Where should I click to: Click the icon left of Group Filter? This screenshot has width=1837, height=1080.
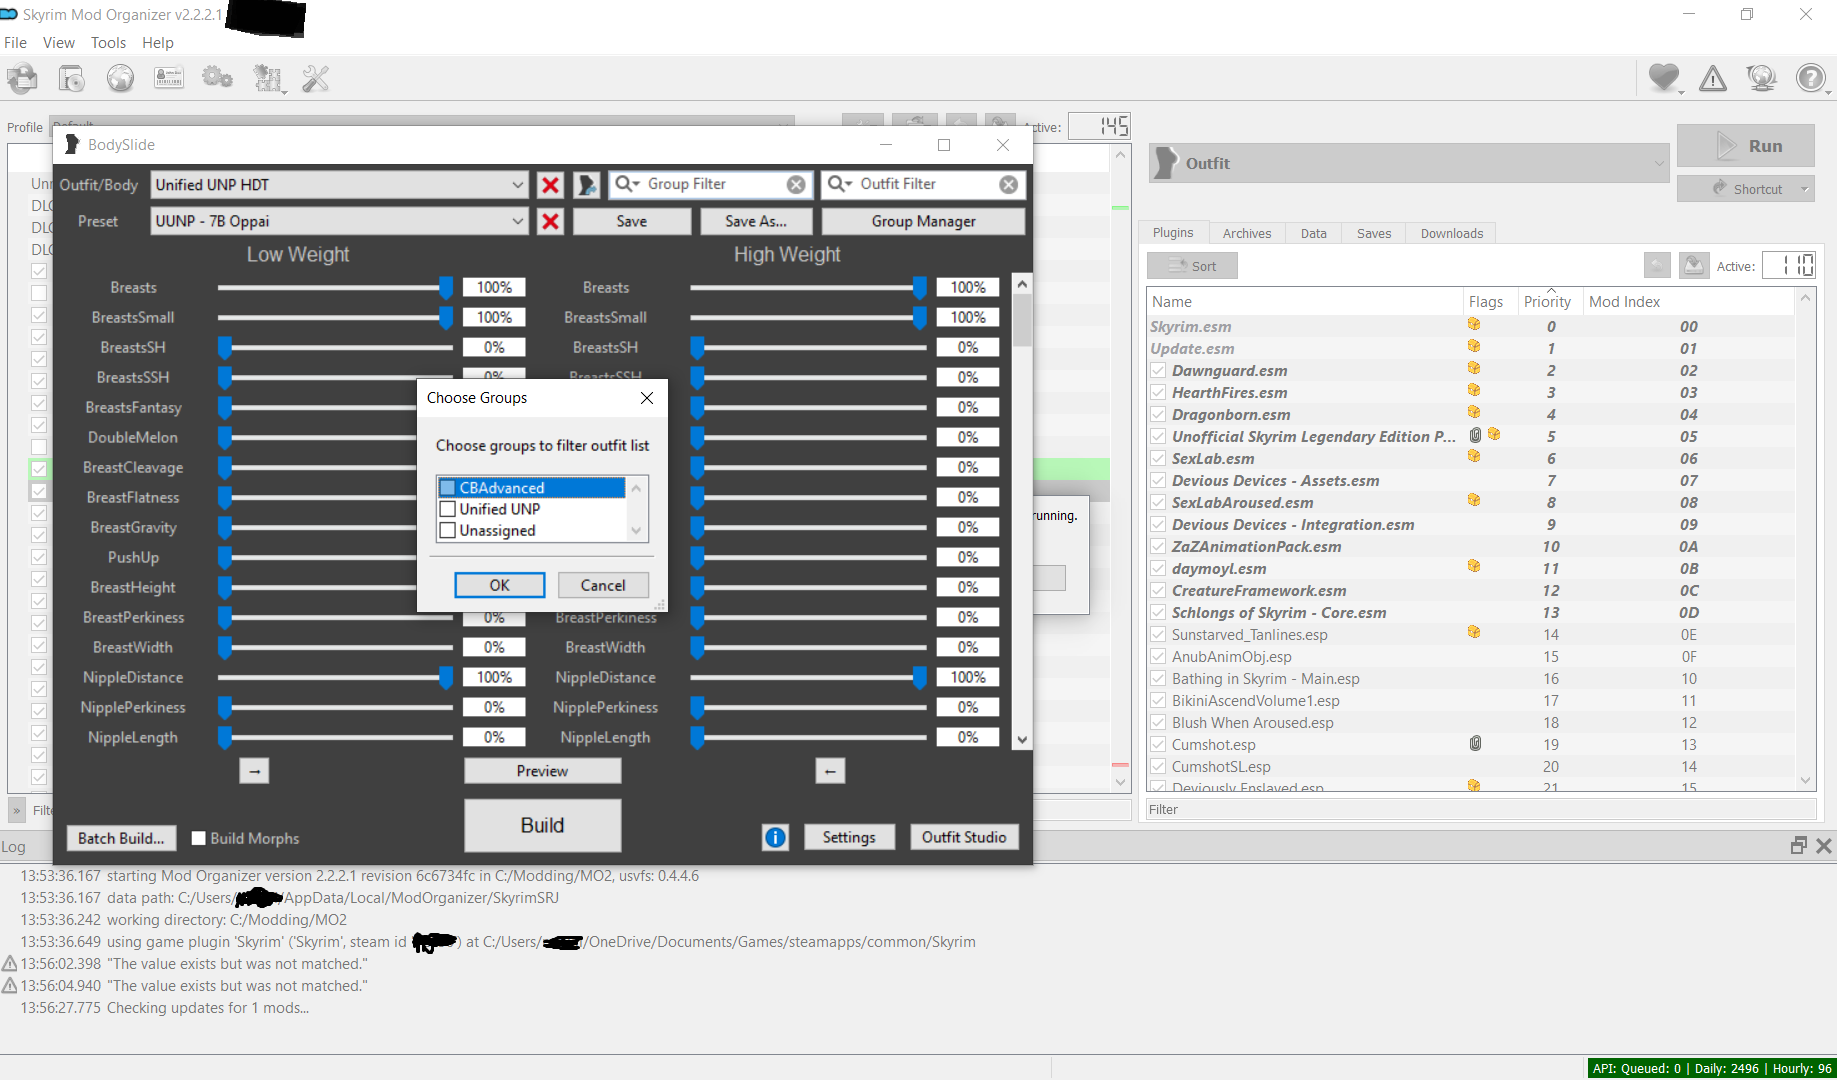[587, 185]
